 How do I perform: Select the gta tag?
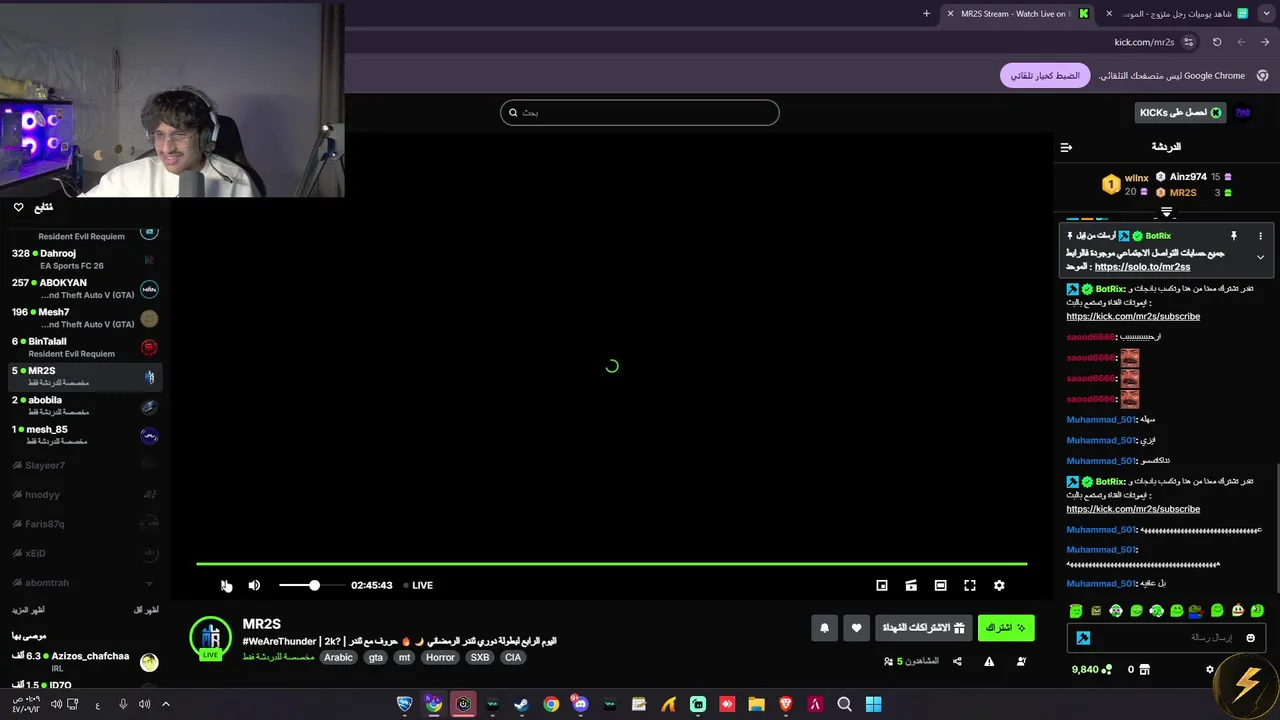tap(376, 657)
